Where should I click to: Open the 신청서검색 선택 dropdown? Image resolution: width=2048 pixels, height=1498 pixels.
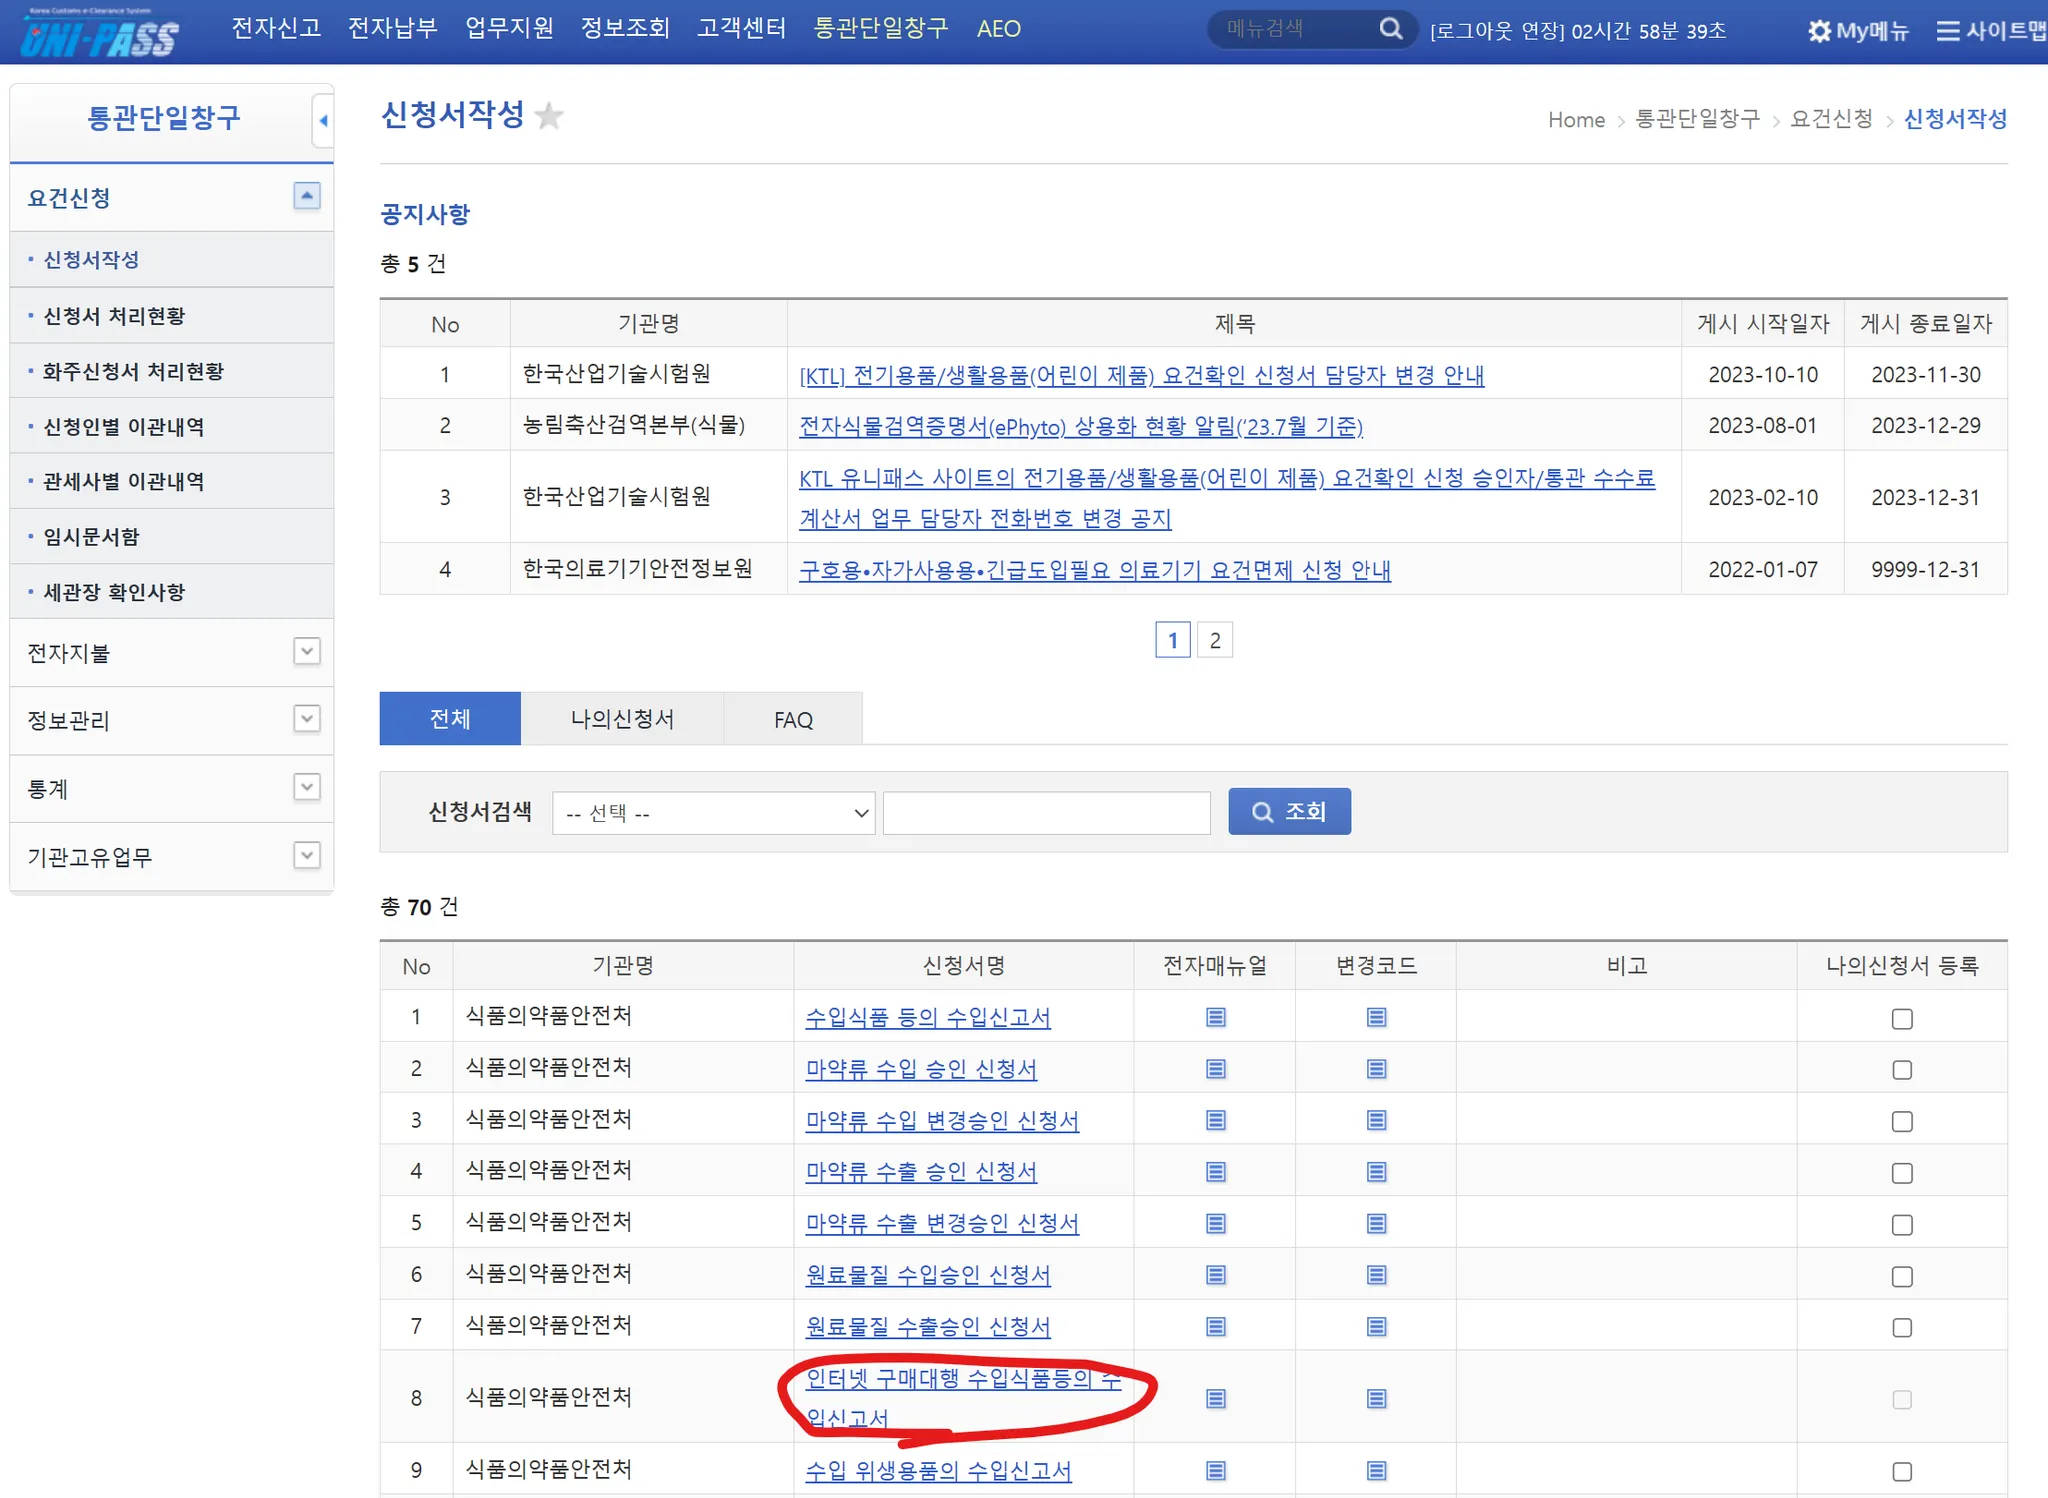coord(713,813)
